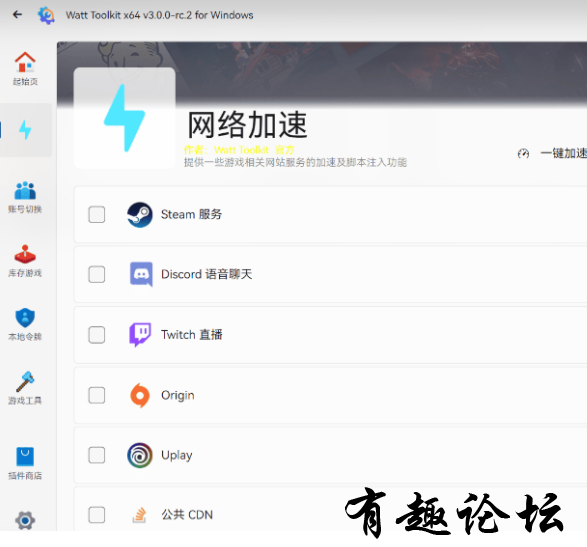The width and height of the screenshot is (587, 547).
Task: Click the Steam 服务 label
Action: [x=191, y=215]
